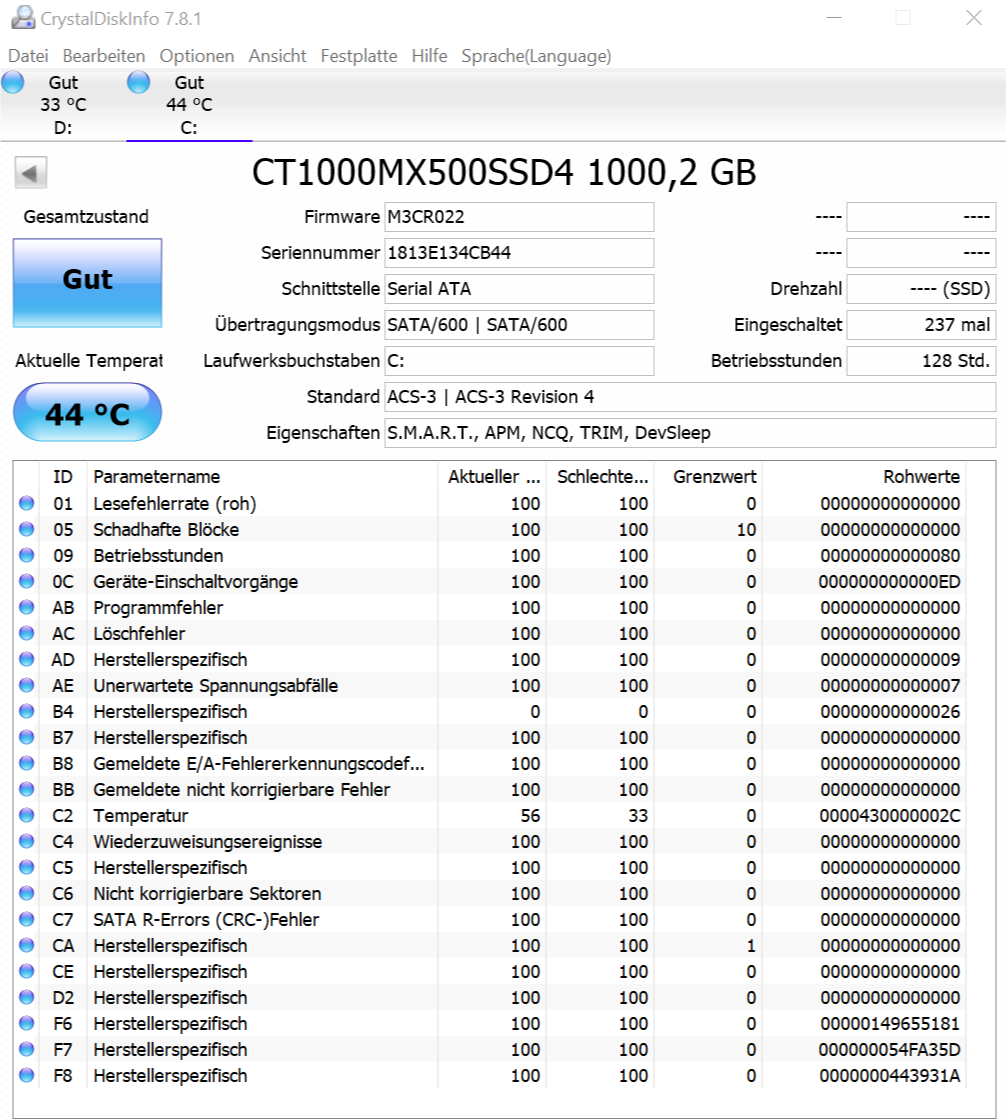Click status orb of Schadhafte Blöcke row
This screenshot has width=1006, height=1120.
(26, 529)
